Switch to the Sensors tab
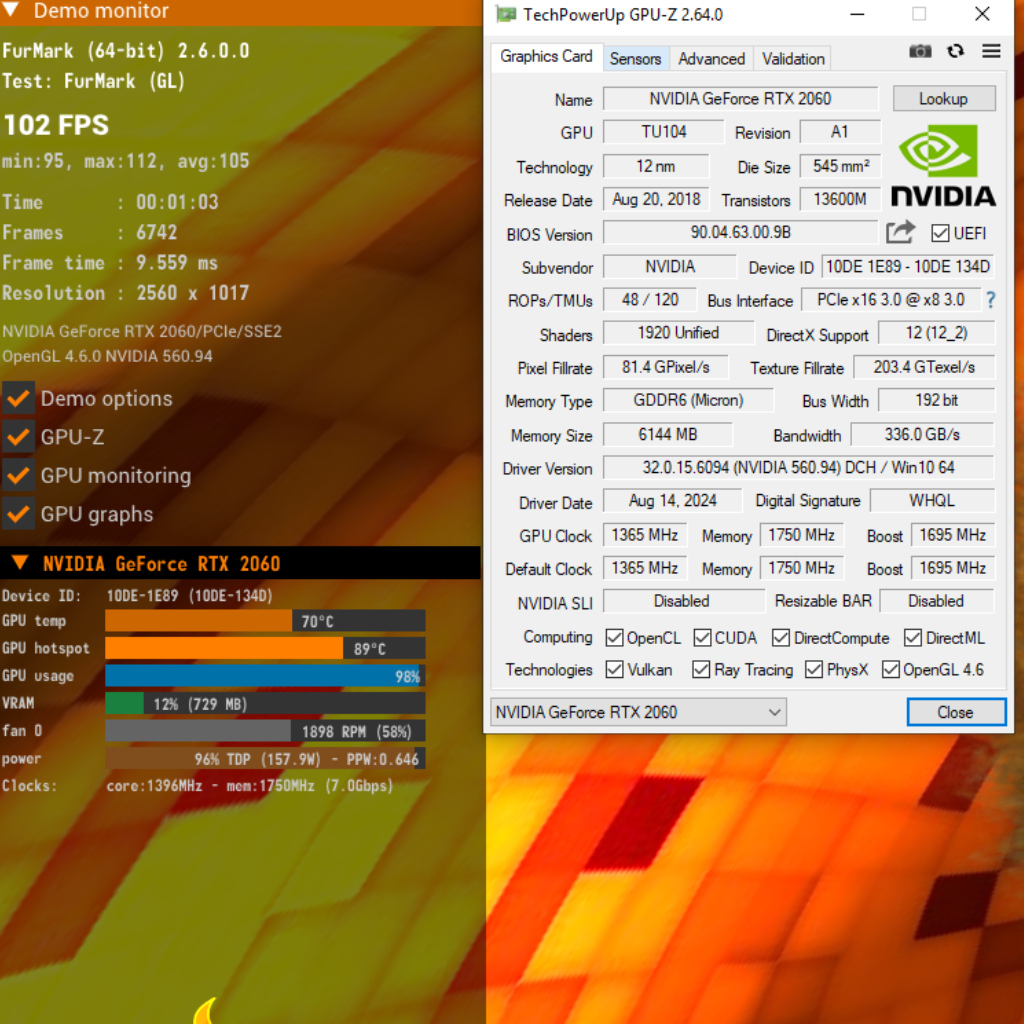The height and width of the screenshot is (1024, 1024). point(635,59)
